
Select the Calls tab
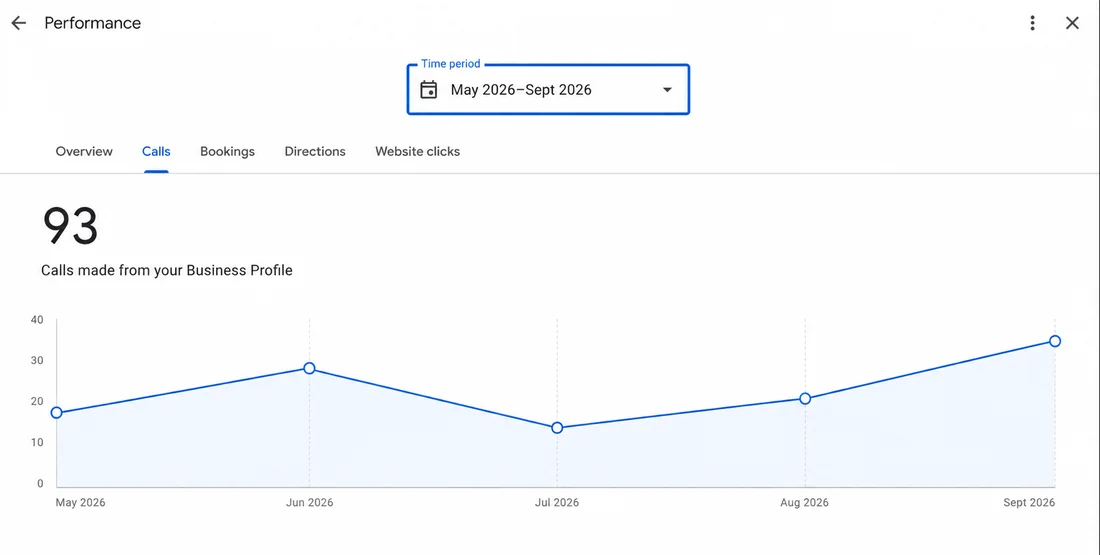[x=156, y=152]
